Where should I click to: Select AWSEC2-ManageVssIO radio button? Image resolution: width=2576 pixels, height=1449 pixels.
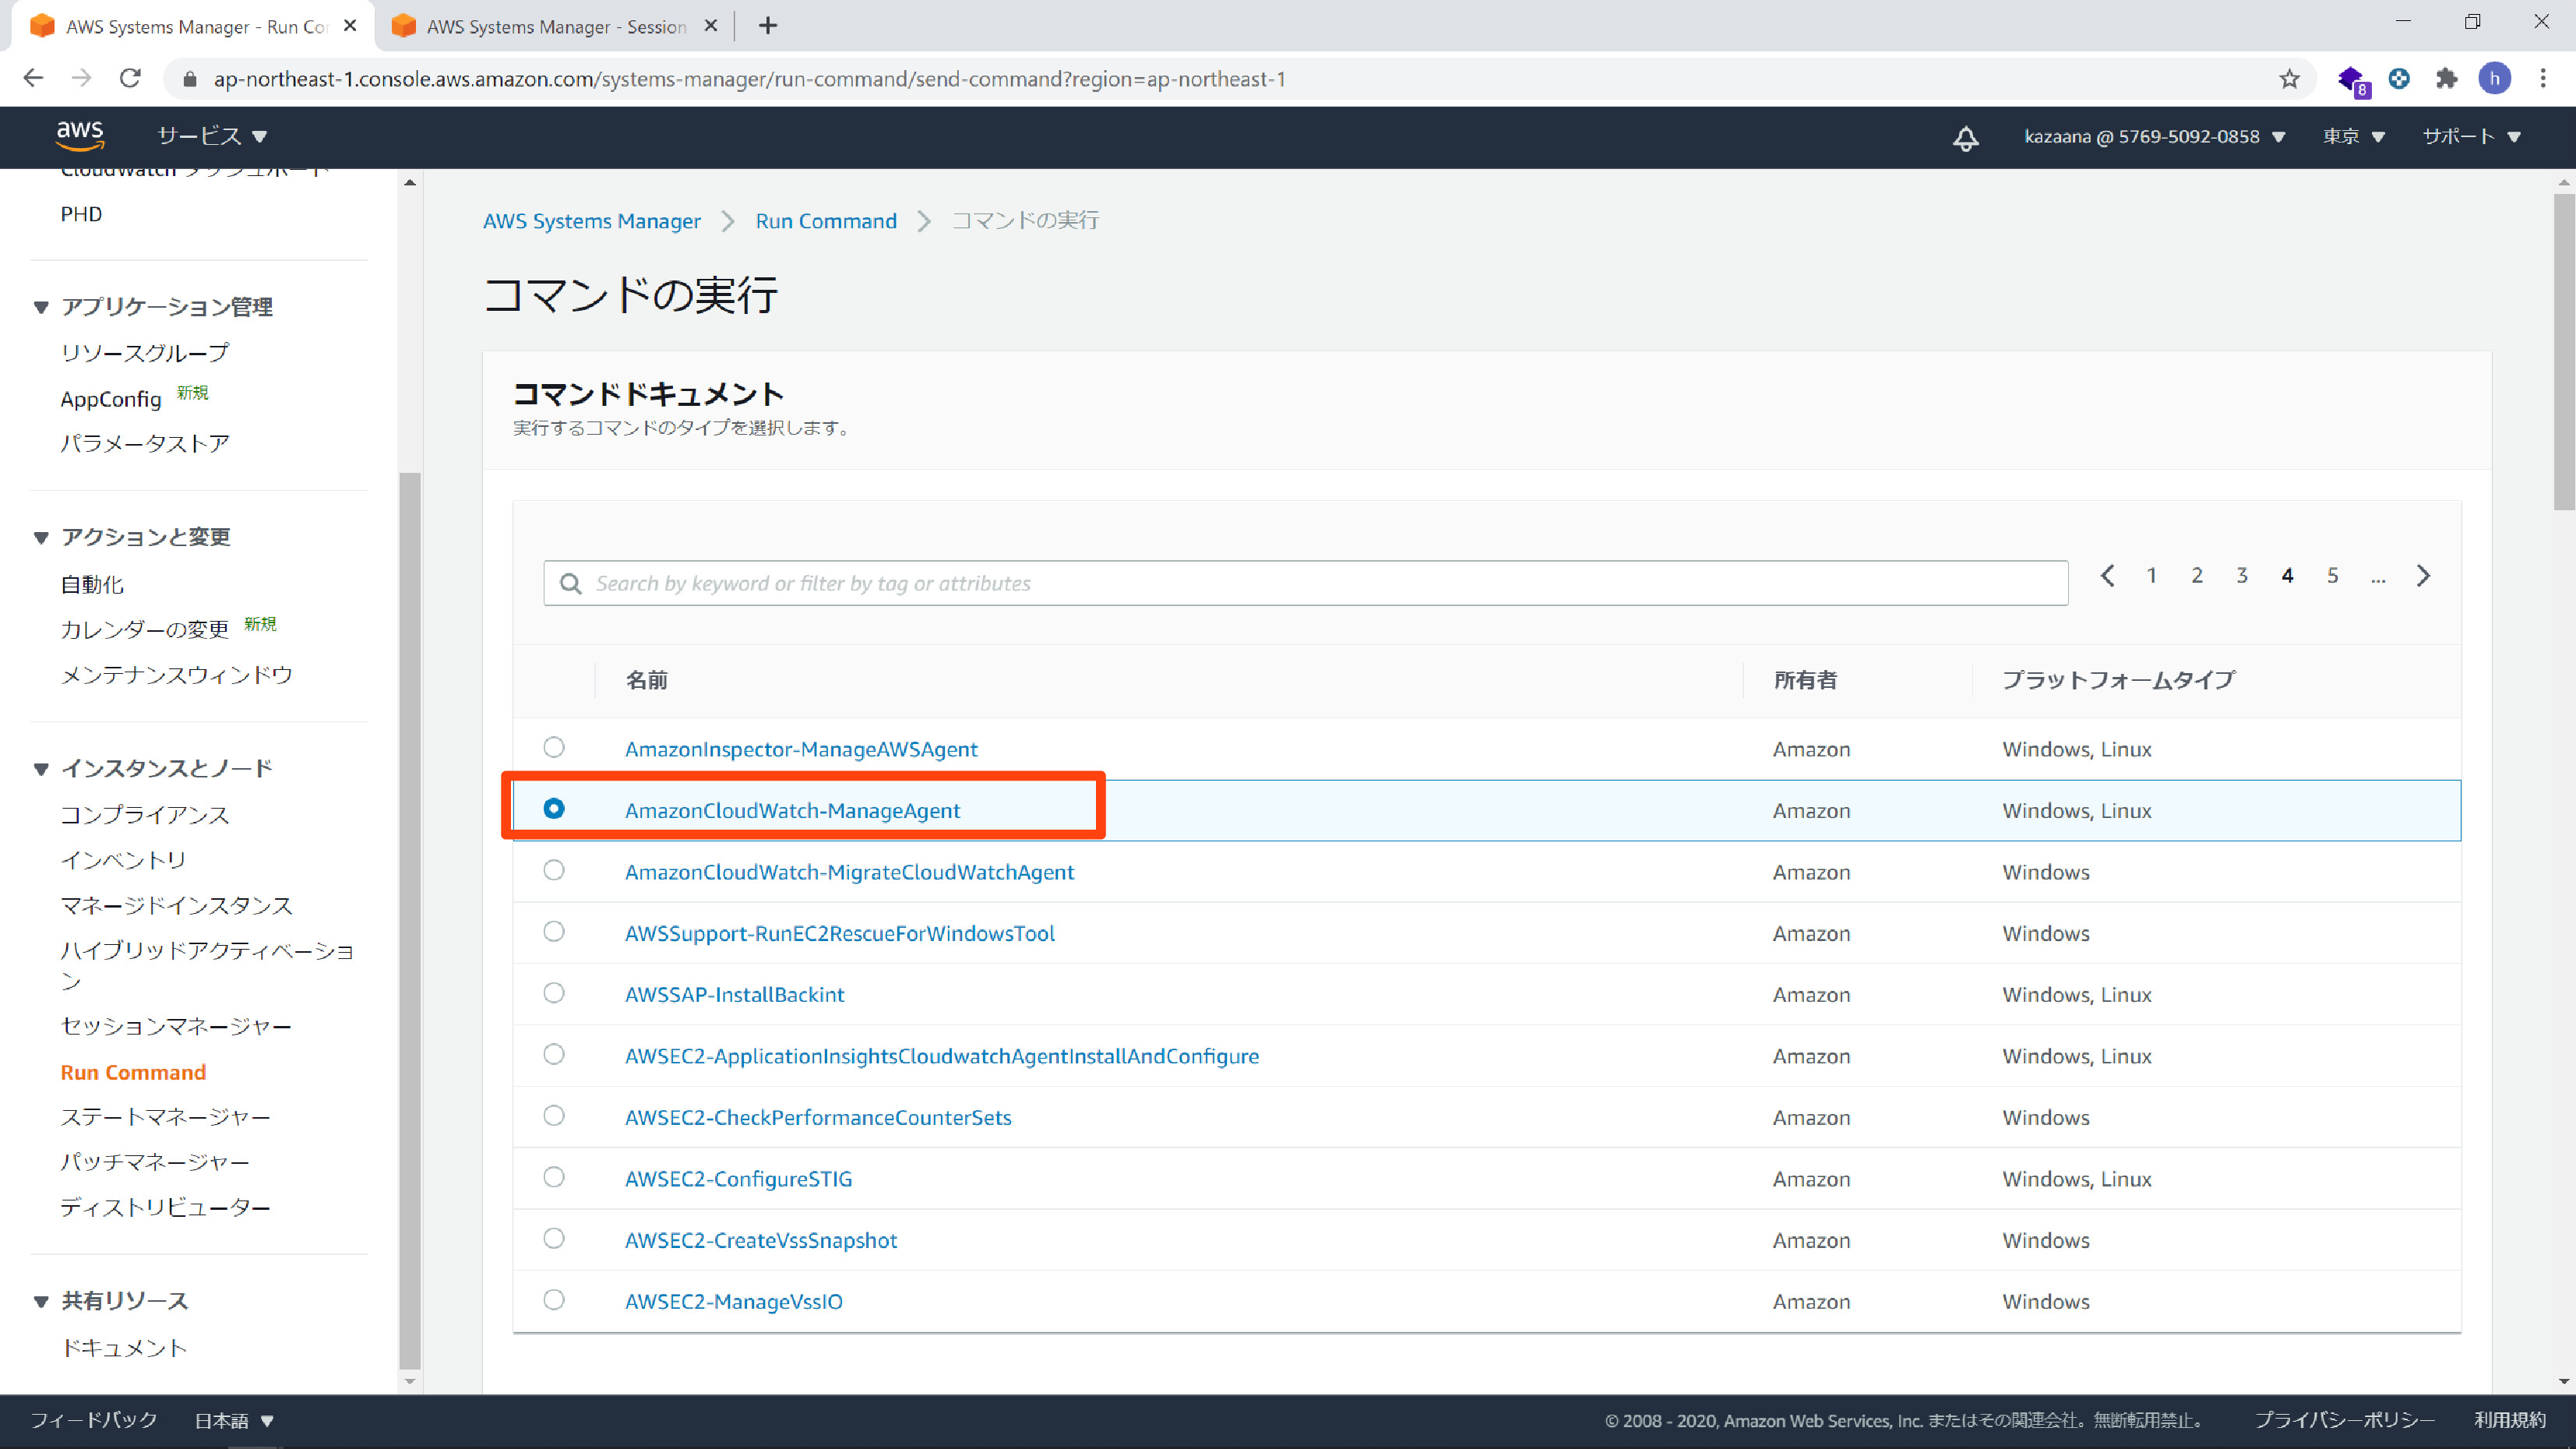554,1300
